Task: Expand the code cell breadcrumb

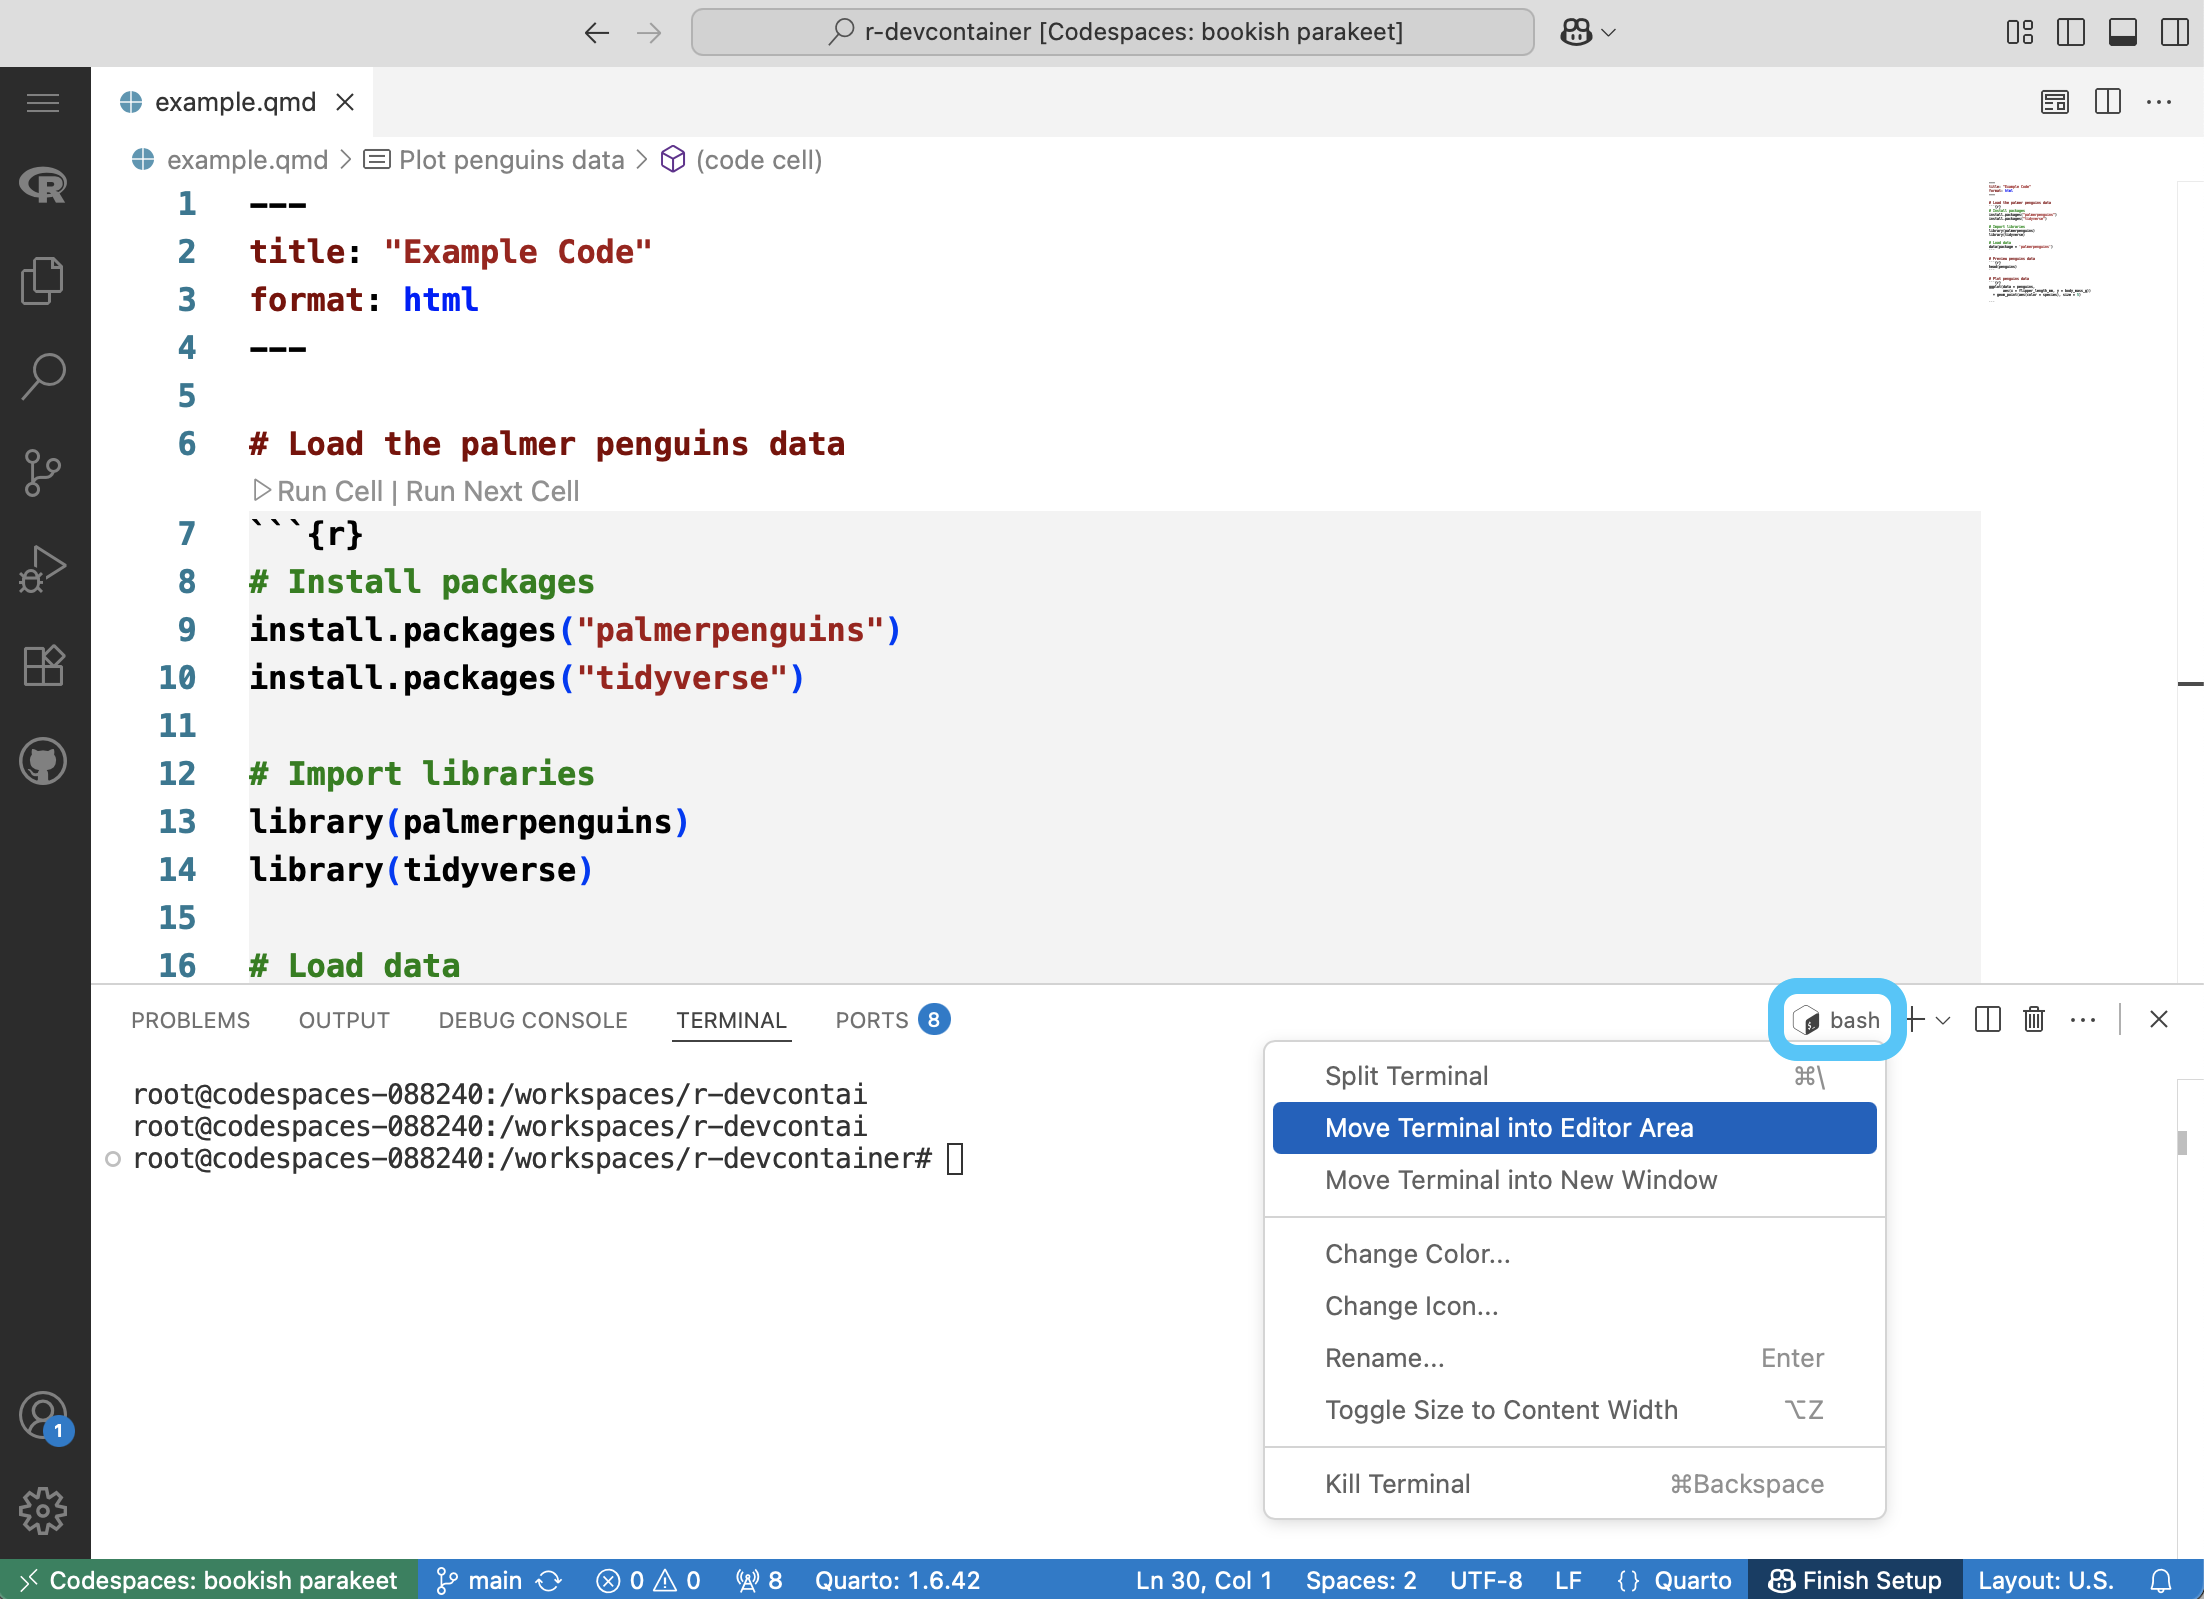Action: pyautogui.click(x=742, y=160)
